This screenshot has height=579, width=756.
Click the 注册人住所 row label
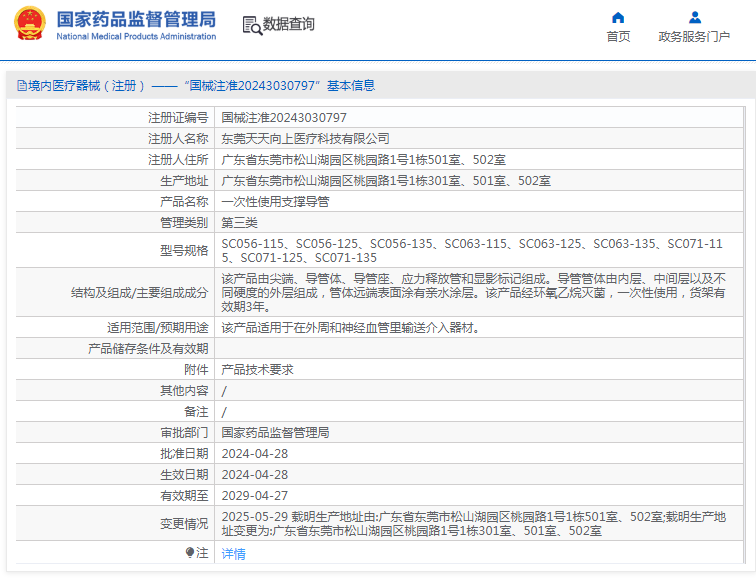pos(178,160)
